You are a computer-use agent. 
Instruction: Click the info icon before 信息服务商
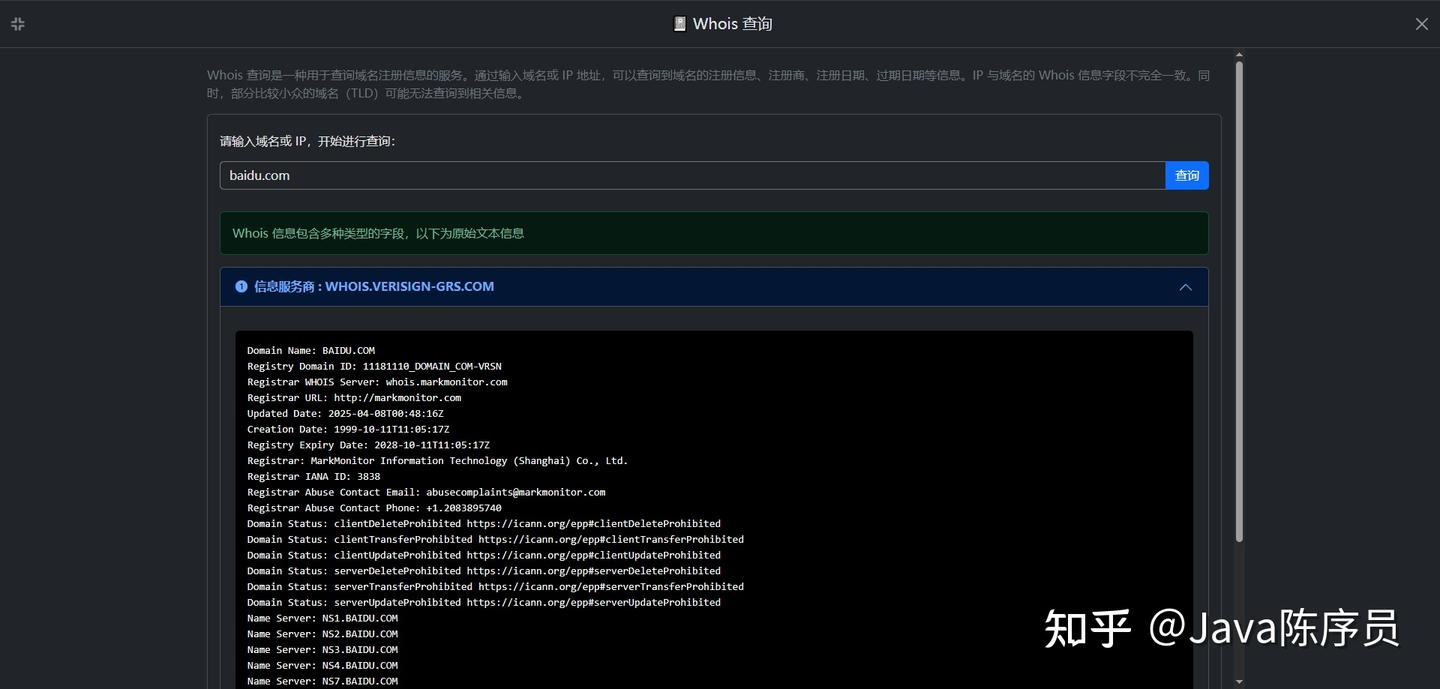pyautogui.click(x=241, y=287)
